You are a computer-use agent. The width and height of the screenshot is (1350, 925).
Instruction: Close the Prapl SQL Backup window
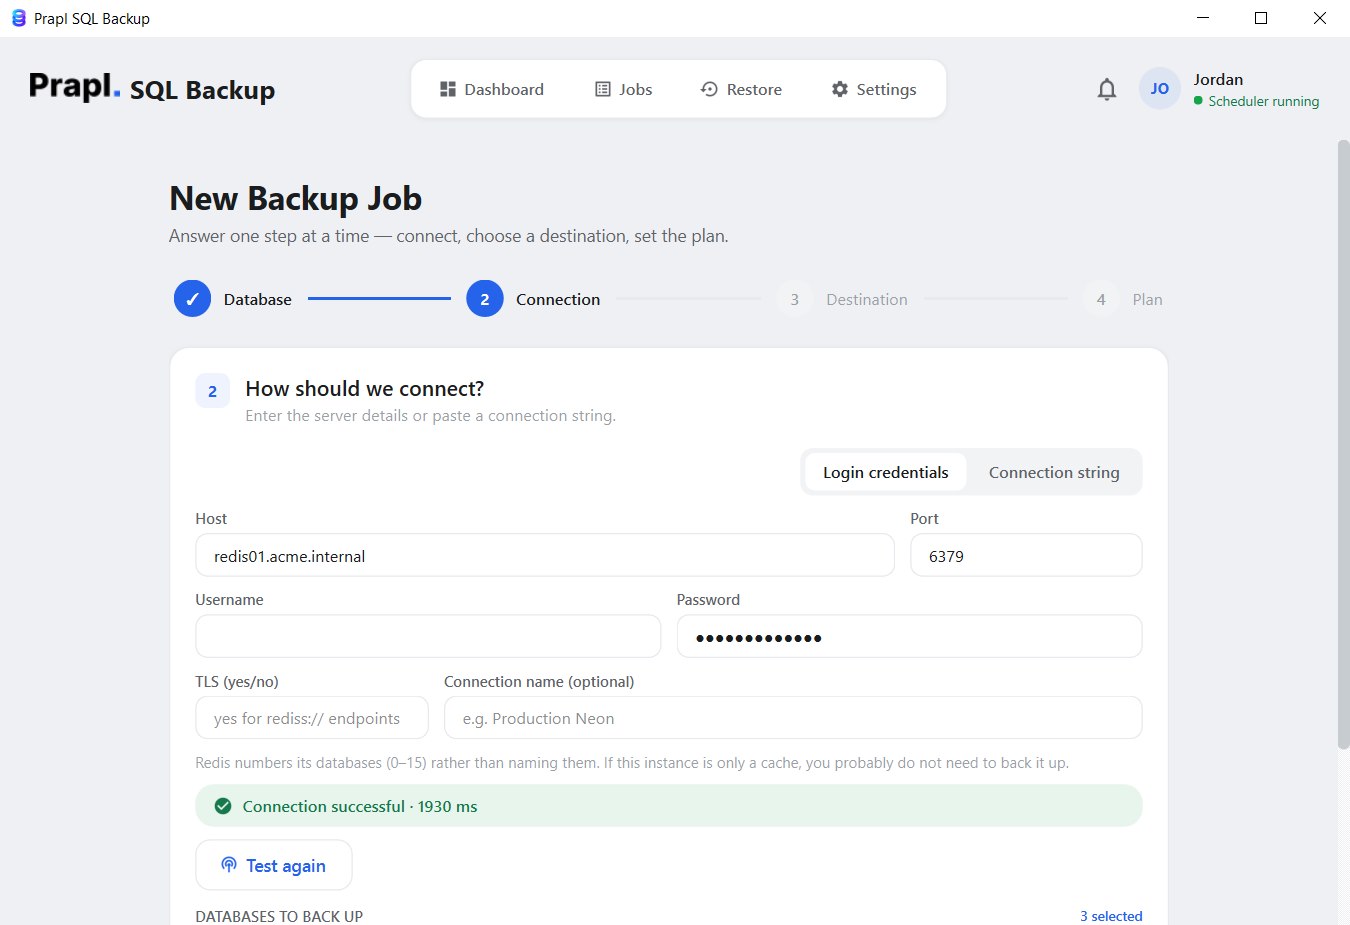(x=1320, y=18)
